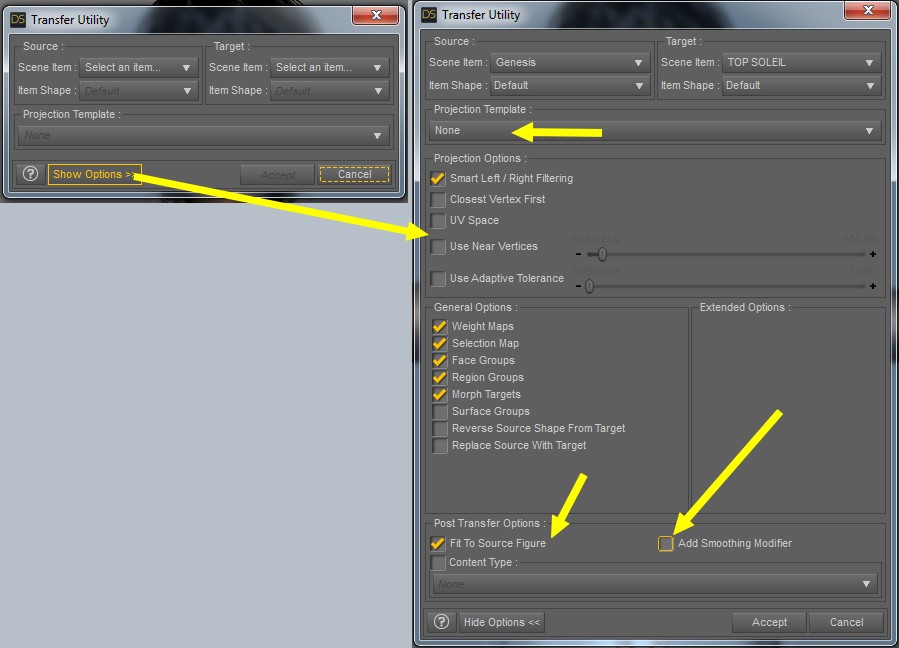Image resolution: width=899 pixels, height=648 pixels.
Task: Open Content Type None dropdown
Action: 655,584
